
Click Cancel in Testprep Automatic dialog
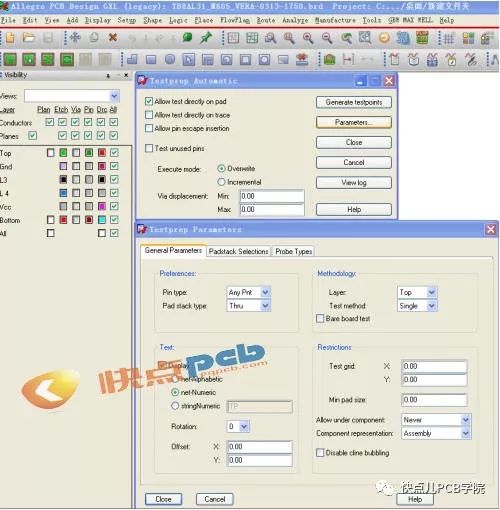tap(354, 162)
